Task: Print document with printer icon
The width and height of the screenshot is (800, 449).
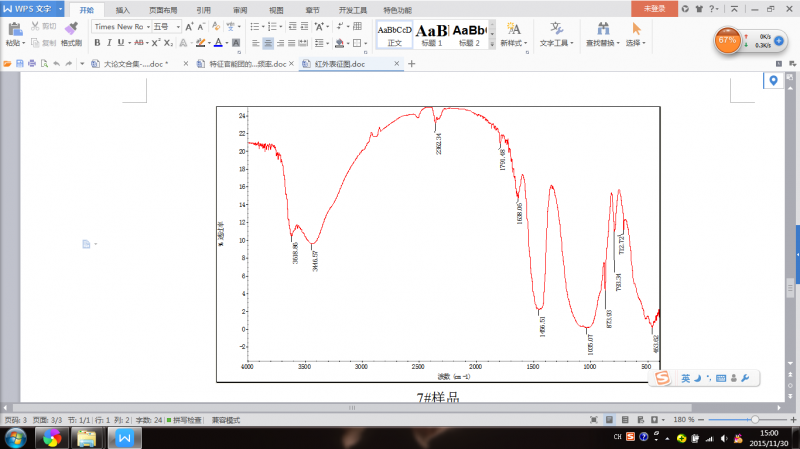Action: point(32,64)
